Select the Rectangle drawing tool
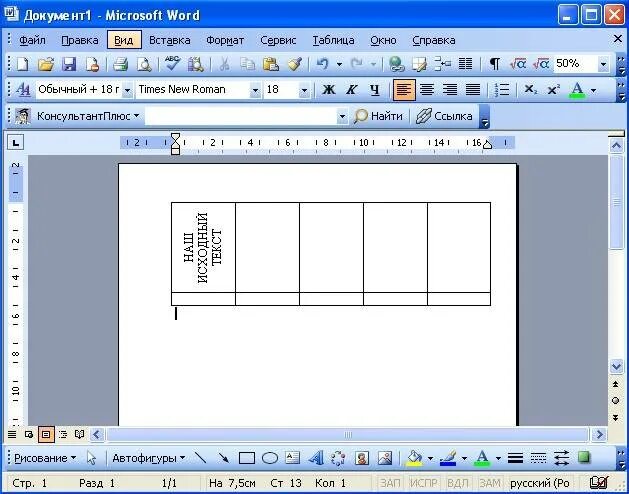The width and height of the screenshot is (629, 494). [247, 458]
